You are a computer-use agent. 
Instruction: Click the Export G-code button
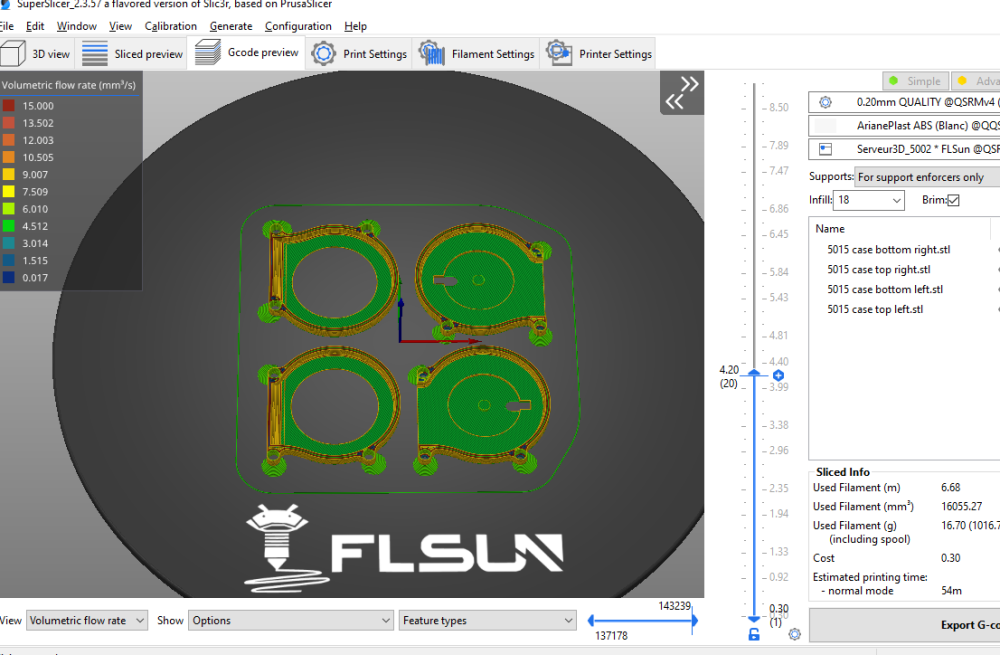(x=905, y=625)
